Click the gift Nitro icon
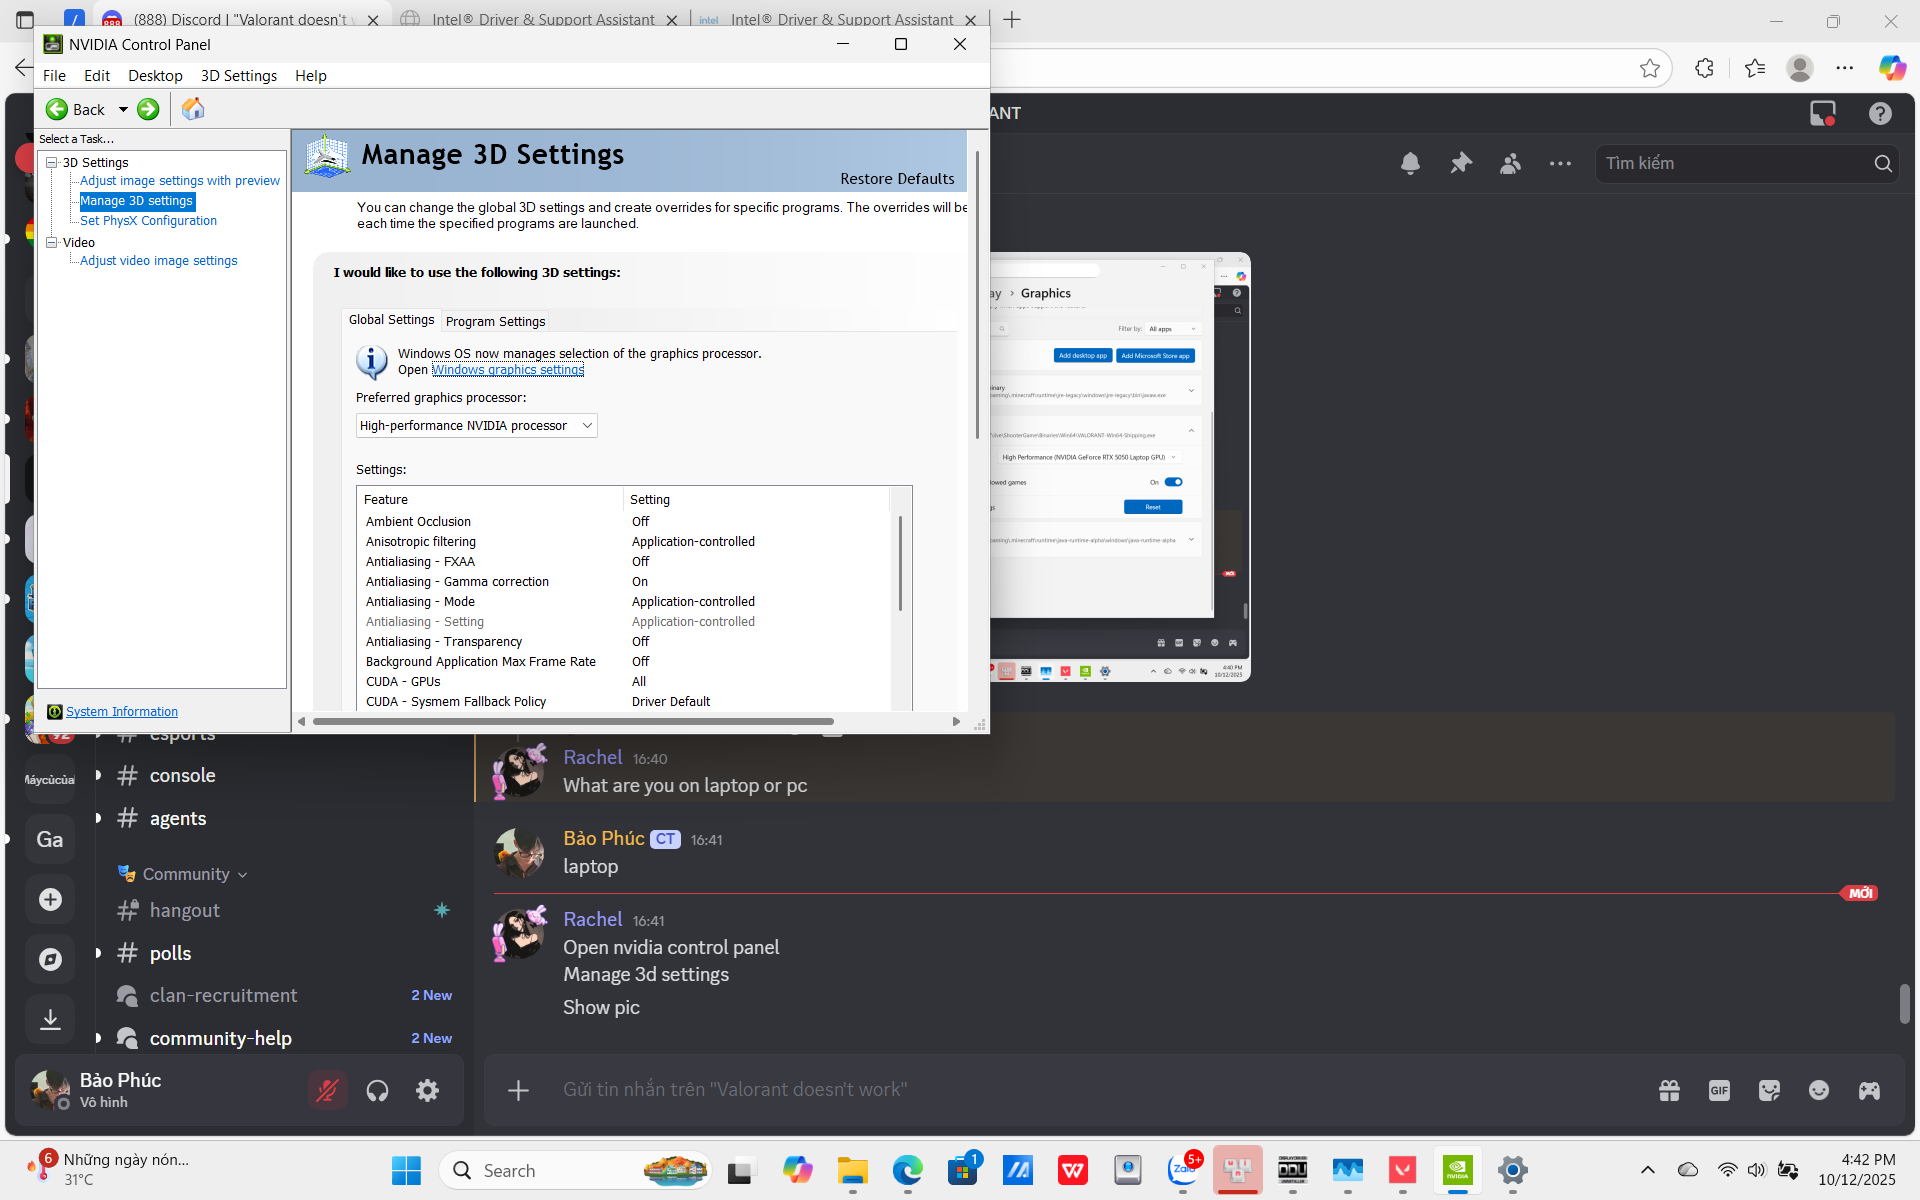This screenshot has width=1920, height=1200. (1669, 1090)
